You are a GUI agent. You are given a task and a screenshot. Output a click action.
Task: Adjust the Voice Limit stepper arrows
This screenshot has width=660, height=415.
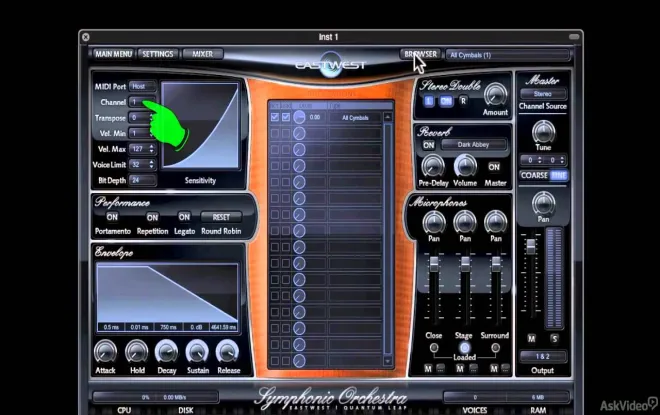(x=152, y=165)
